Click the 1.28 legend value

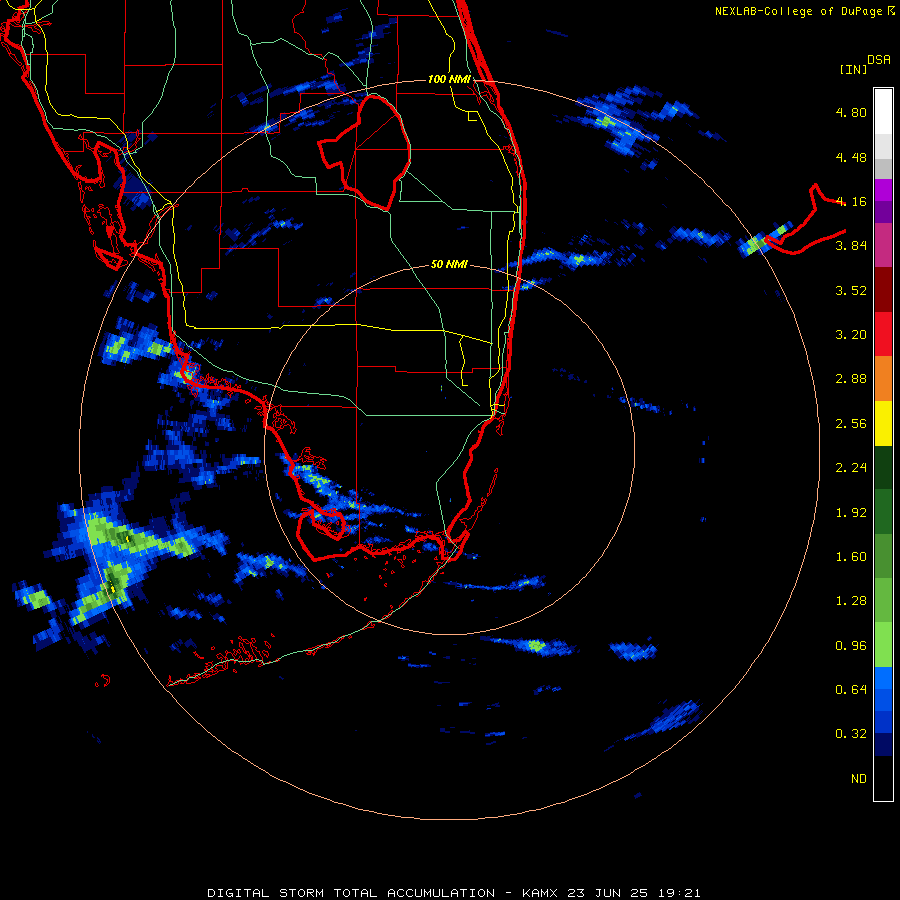(x=851, y=601)
